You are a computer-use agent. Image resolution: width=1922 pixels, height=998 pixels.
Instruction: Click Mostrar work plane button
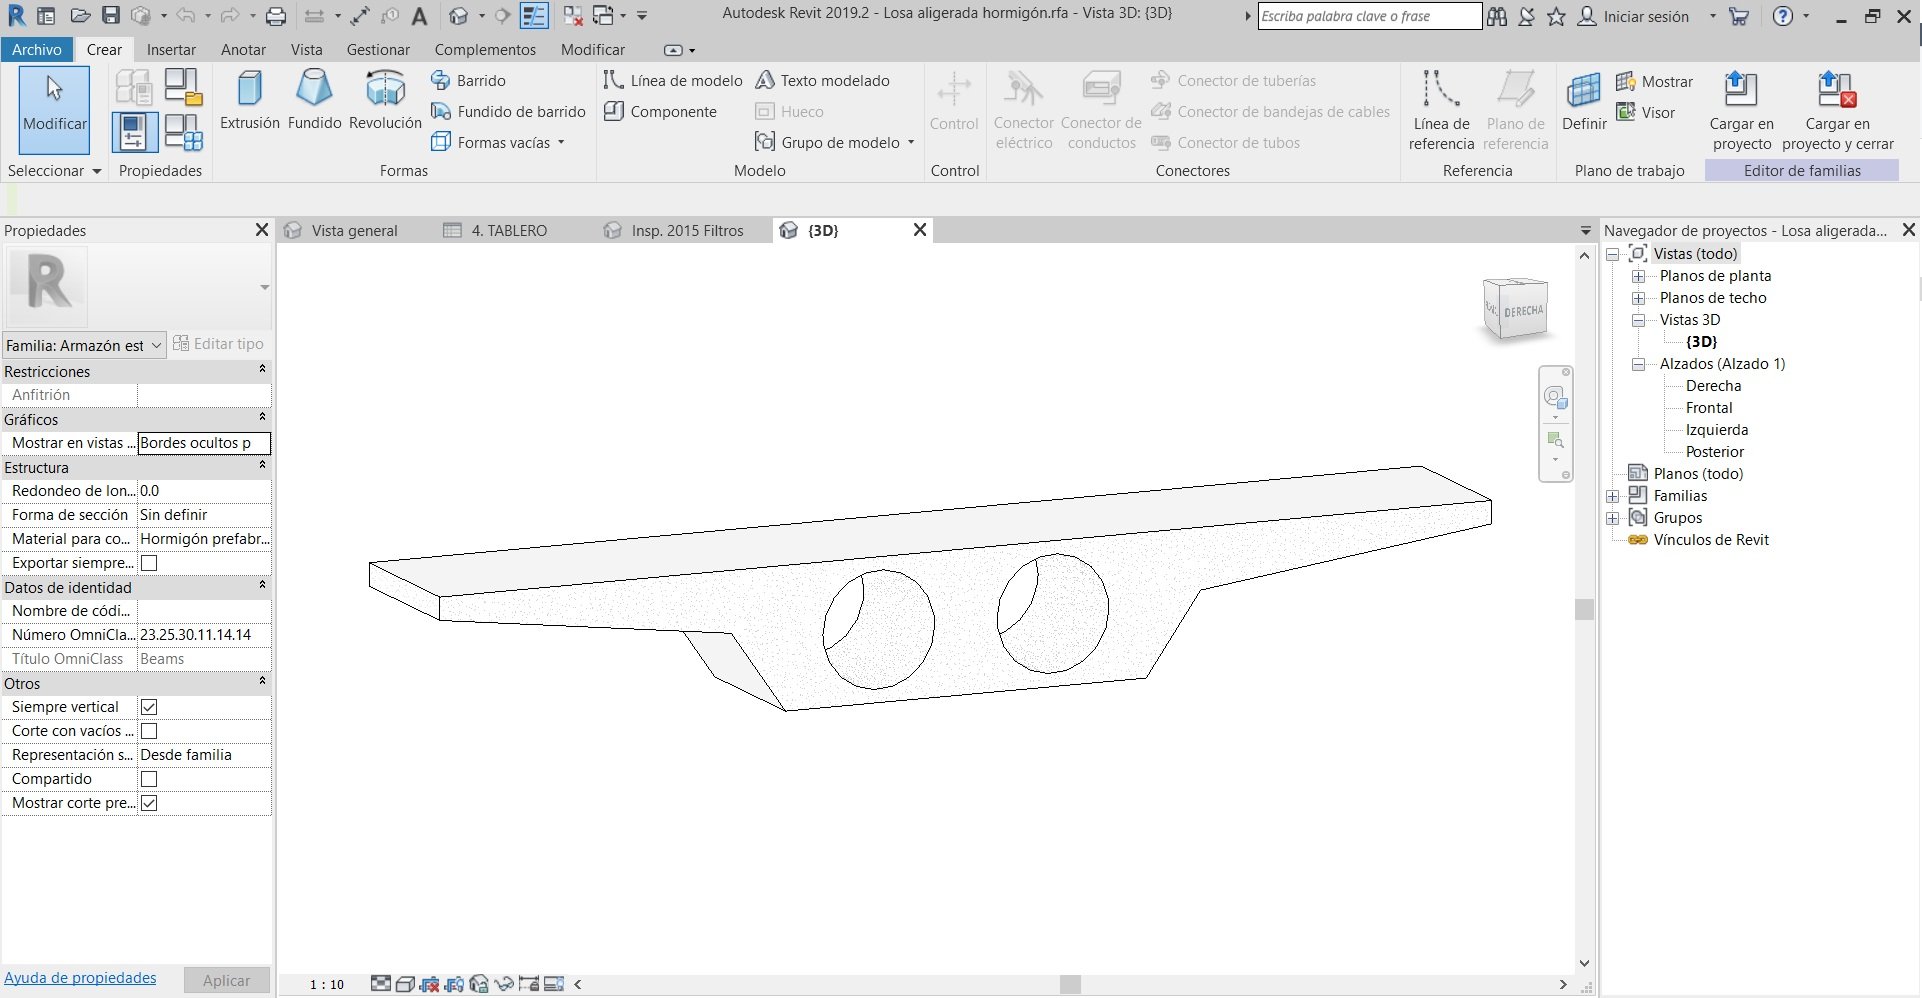1654,81
